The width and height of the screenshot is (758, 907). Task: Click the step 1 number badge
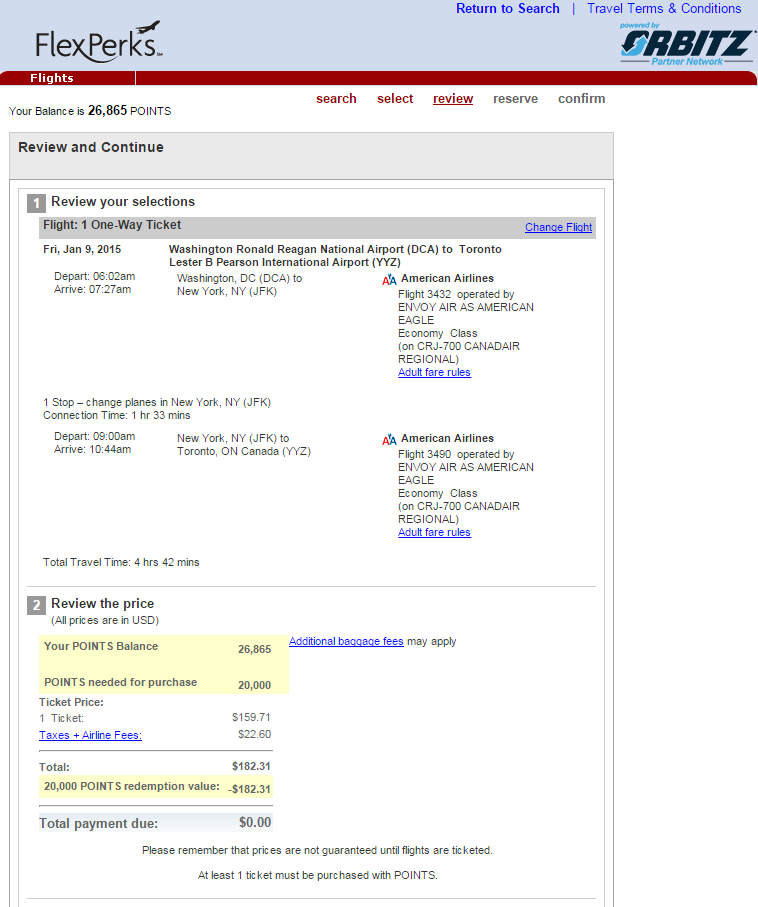[36, 203]
